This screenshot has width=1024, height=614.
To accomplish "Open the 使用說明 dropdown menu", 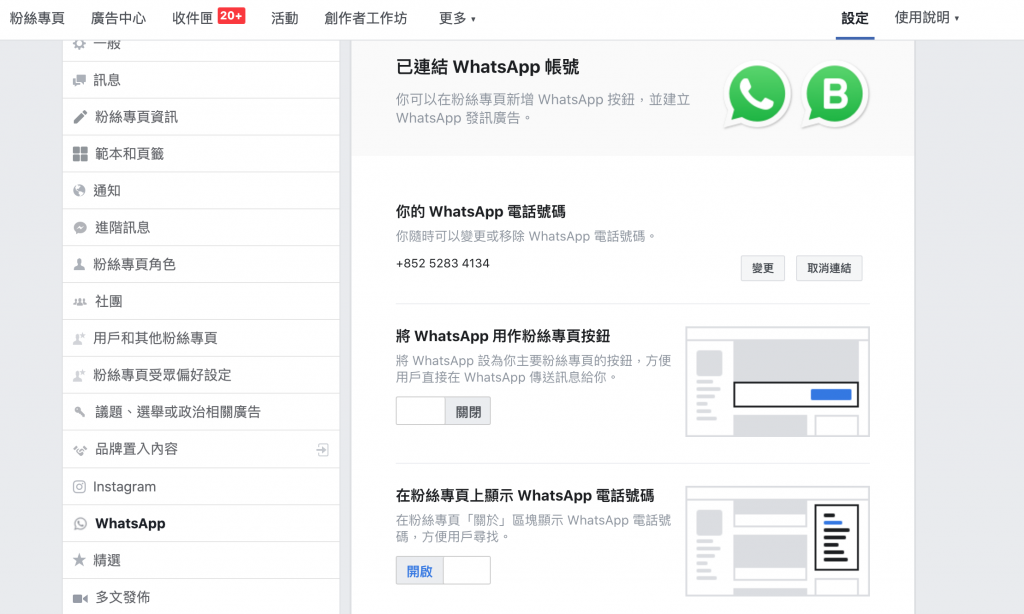I will tap(926, 18).
